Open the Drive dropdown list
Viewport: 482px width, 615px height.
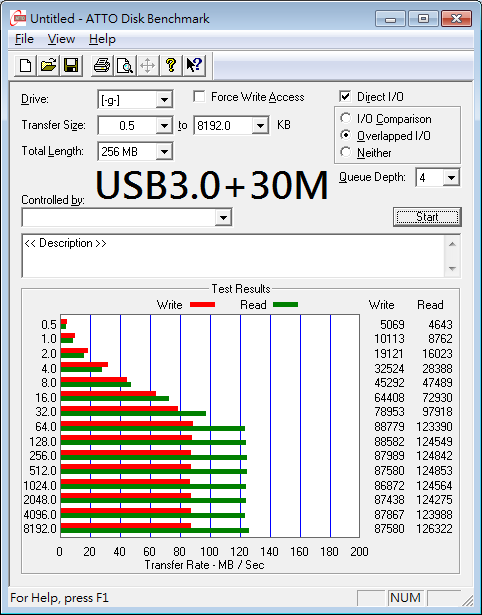tap(164, 100)
